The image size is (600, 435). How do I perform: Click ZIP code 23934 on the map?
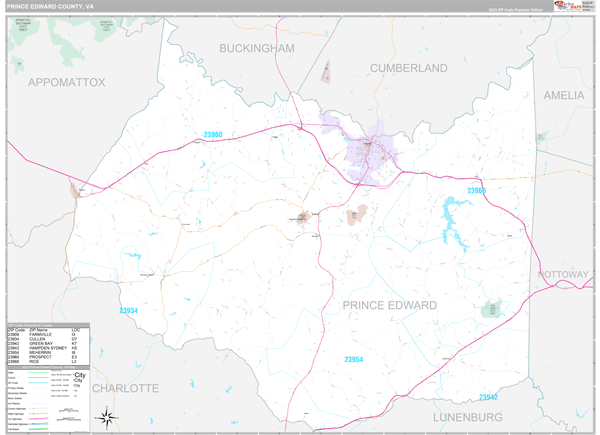pyautogui.click(x=128, y=311)
